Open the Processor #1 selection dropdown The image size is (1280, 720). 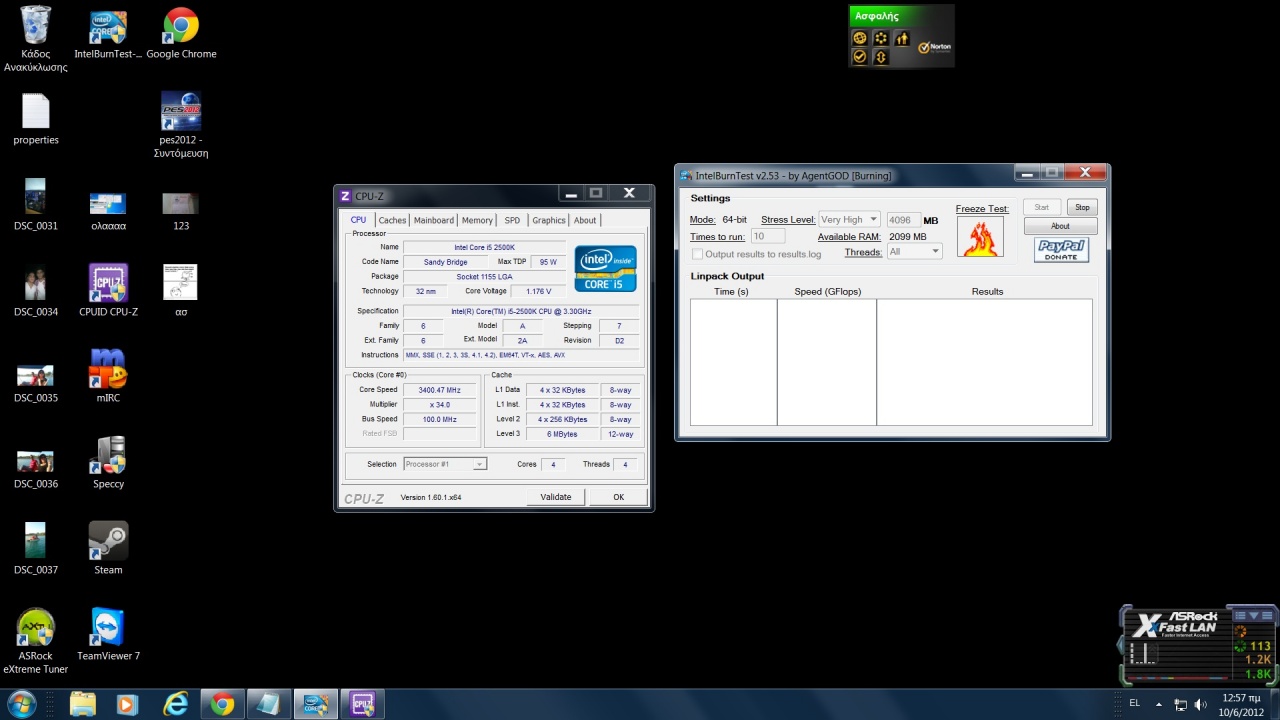click(444, 464)
